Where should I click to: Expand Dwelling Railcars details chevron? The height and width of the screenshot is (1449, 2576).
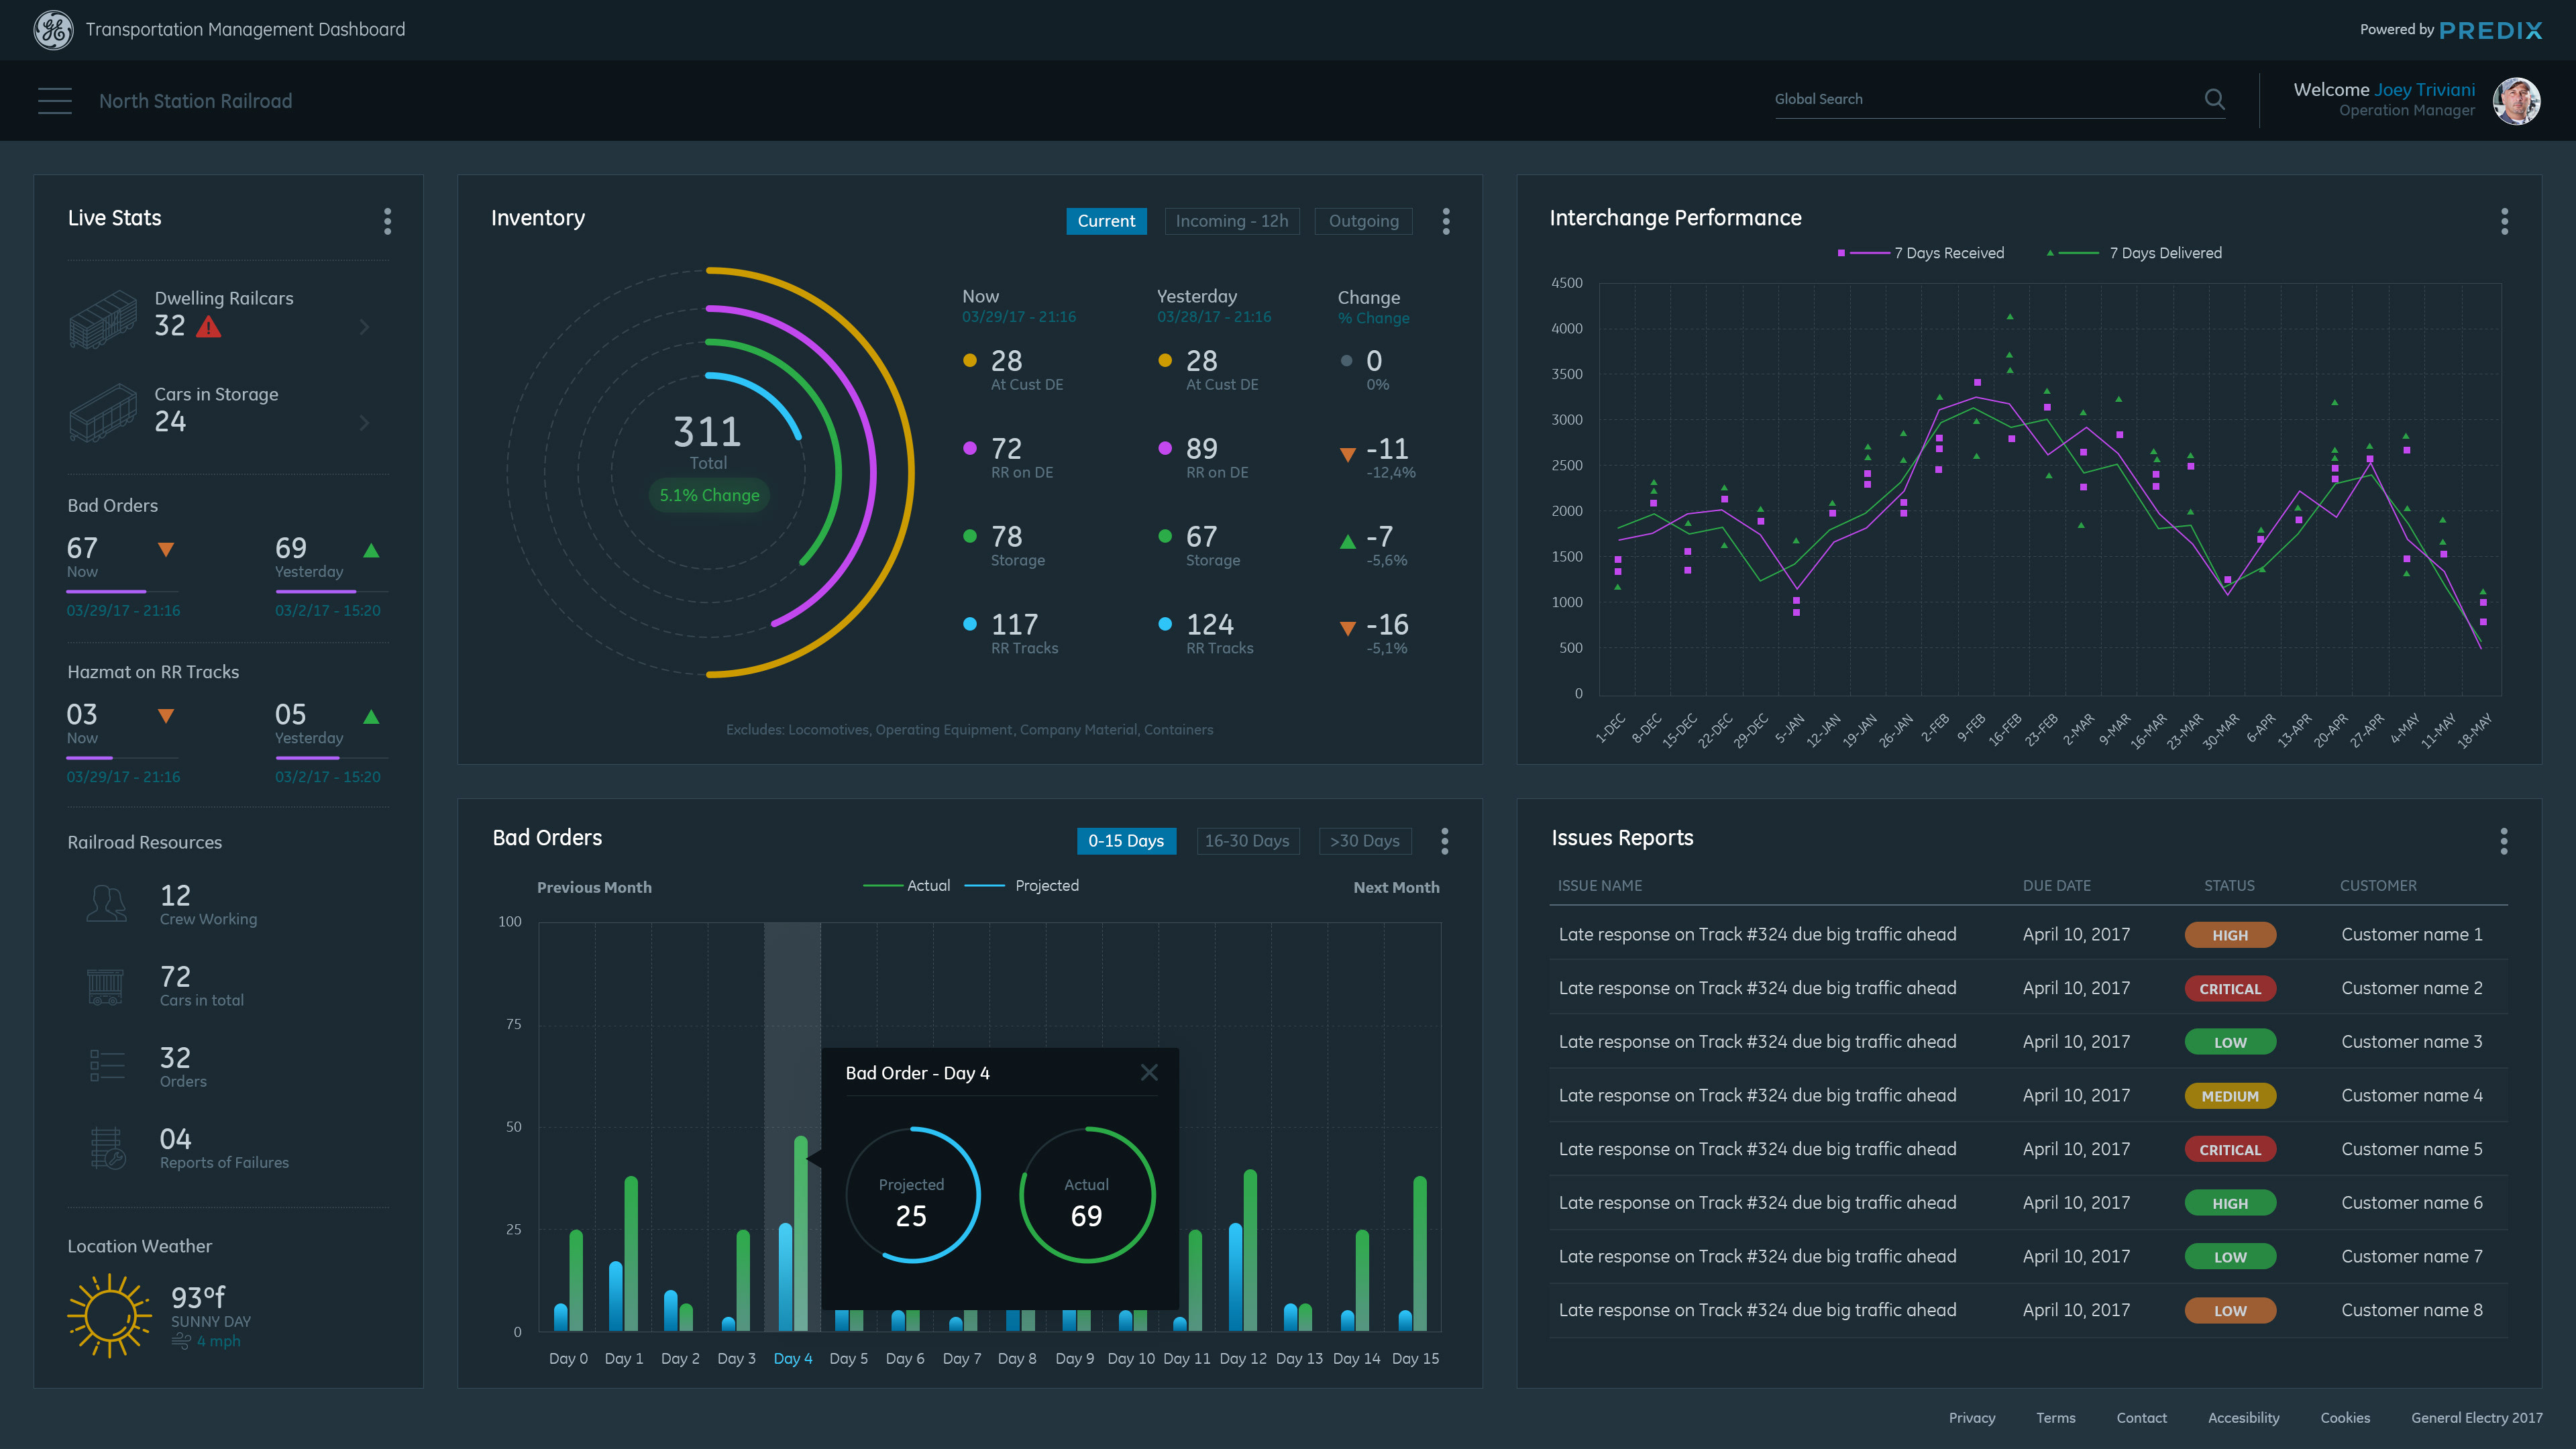364,327
